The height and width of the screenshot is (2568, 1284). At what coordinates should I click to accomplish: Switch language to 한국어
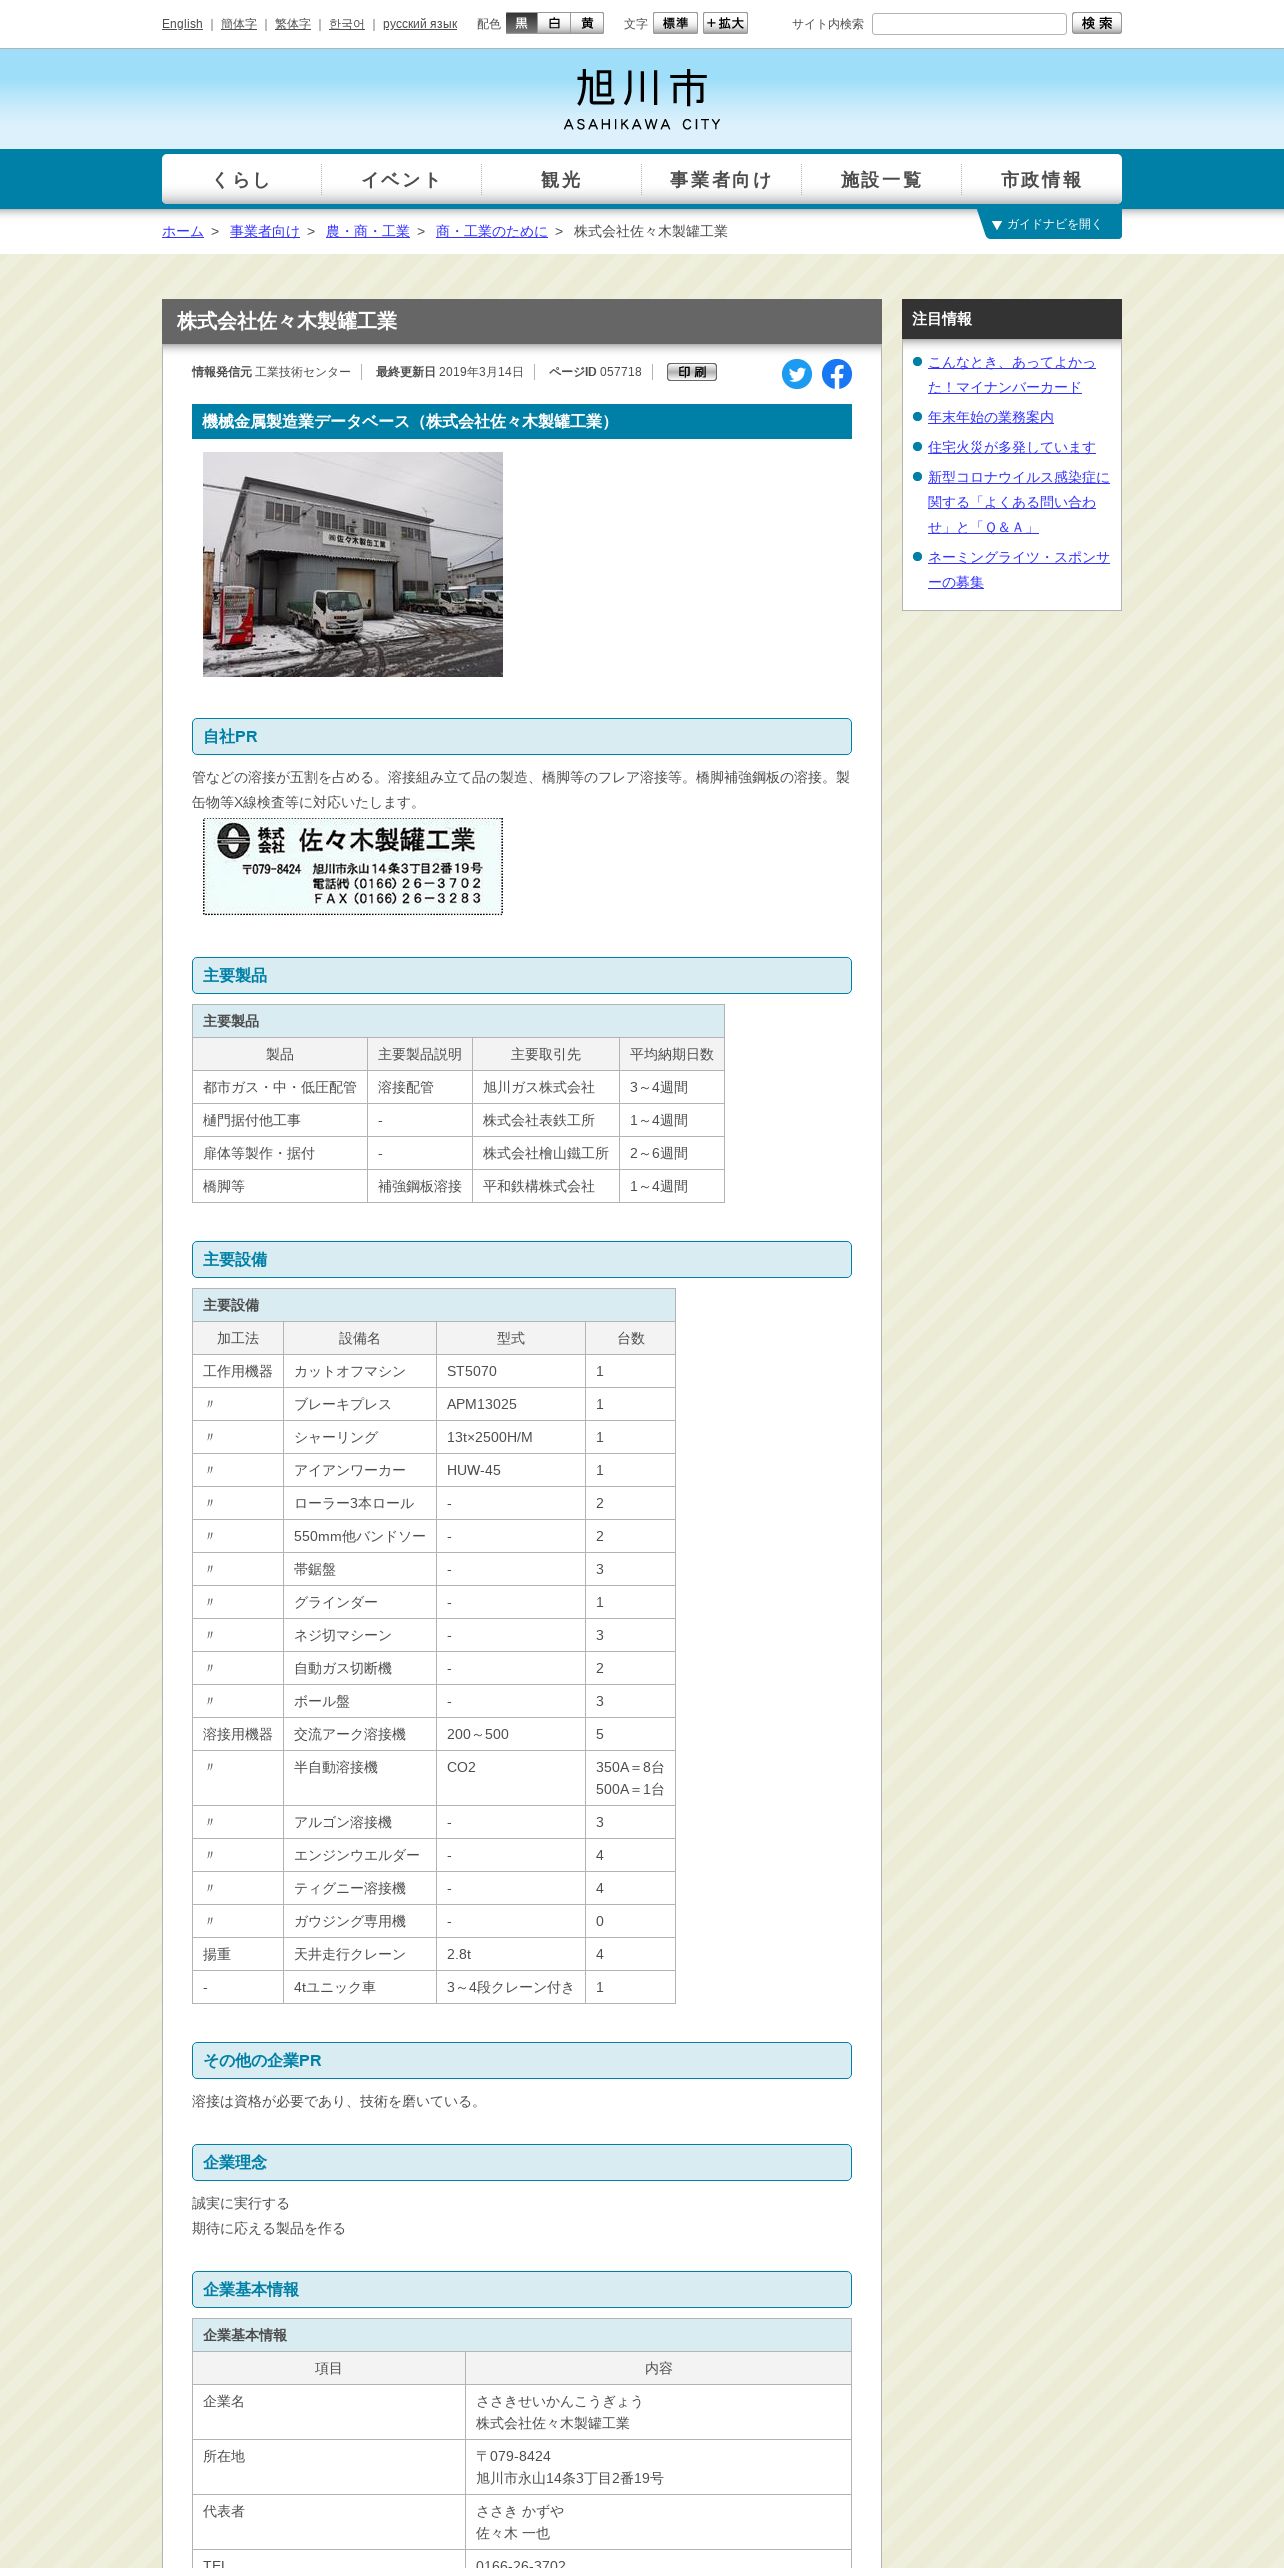click(x=347, y=24)
